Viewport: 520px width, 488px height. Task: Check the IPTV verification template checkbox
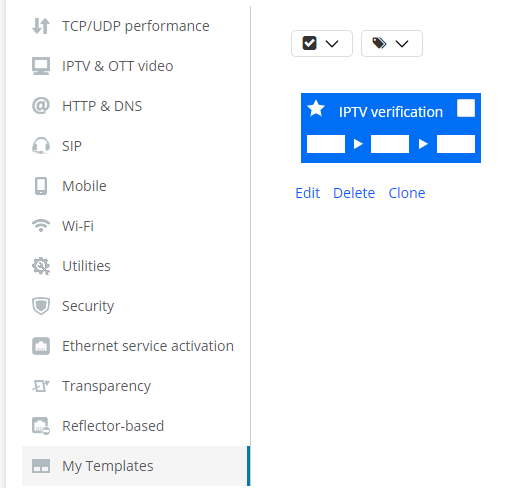pyautogui.click(x=466, y=108)
